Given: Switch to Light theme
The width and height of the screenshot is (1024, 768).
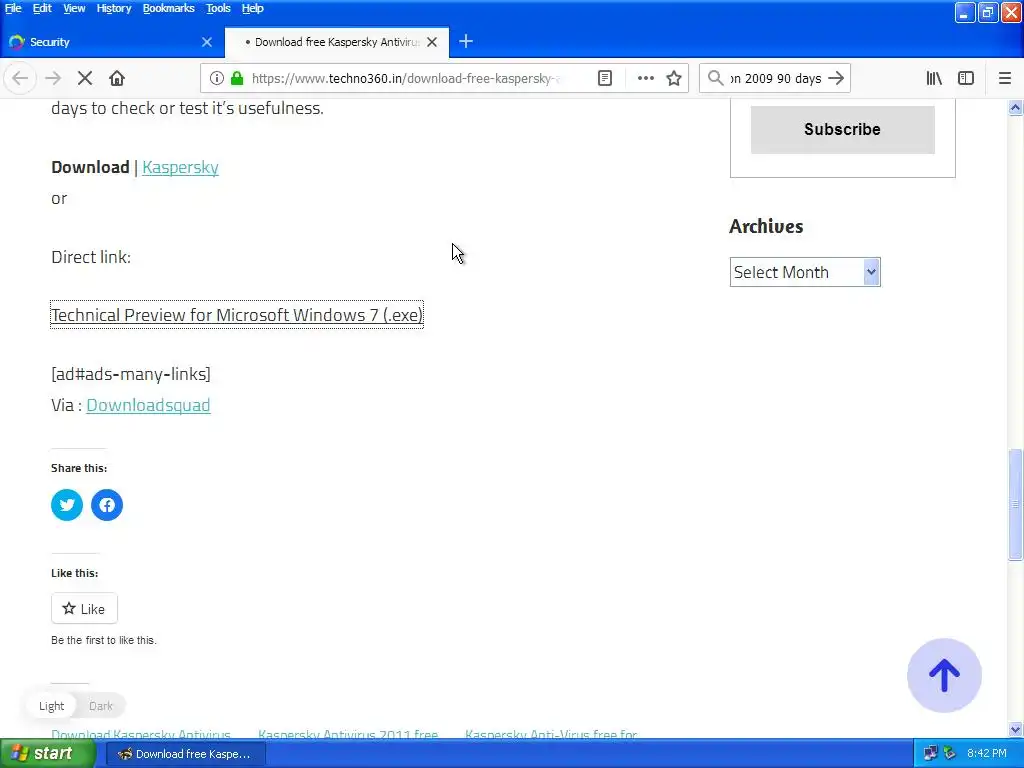Looking at the screenshot, I should tap(52, 706).
